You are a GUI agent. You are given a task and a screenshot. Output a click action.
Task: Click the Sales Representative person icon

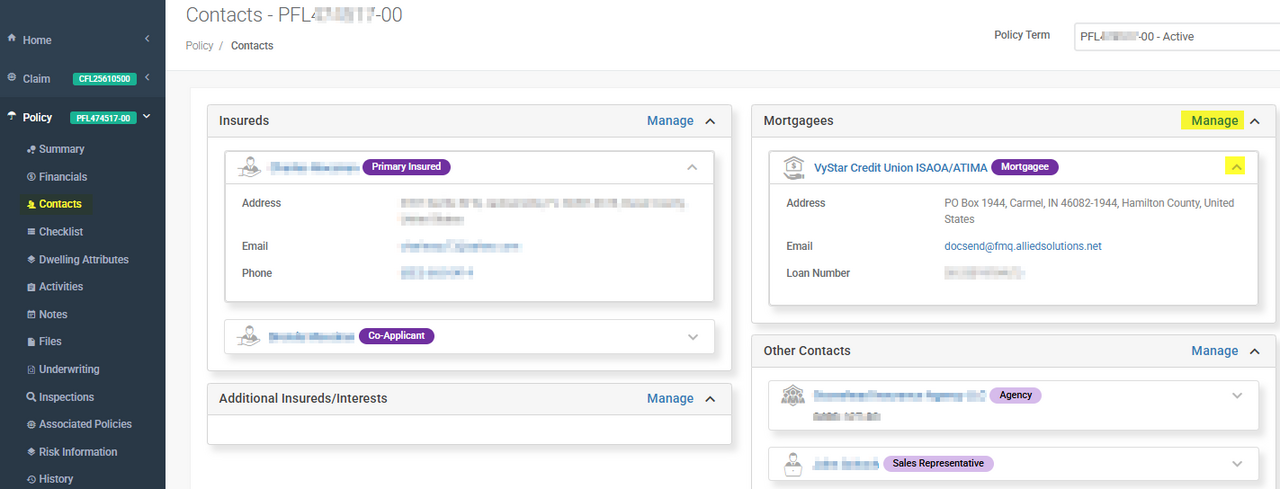point(794,463)
